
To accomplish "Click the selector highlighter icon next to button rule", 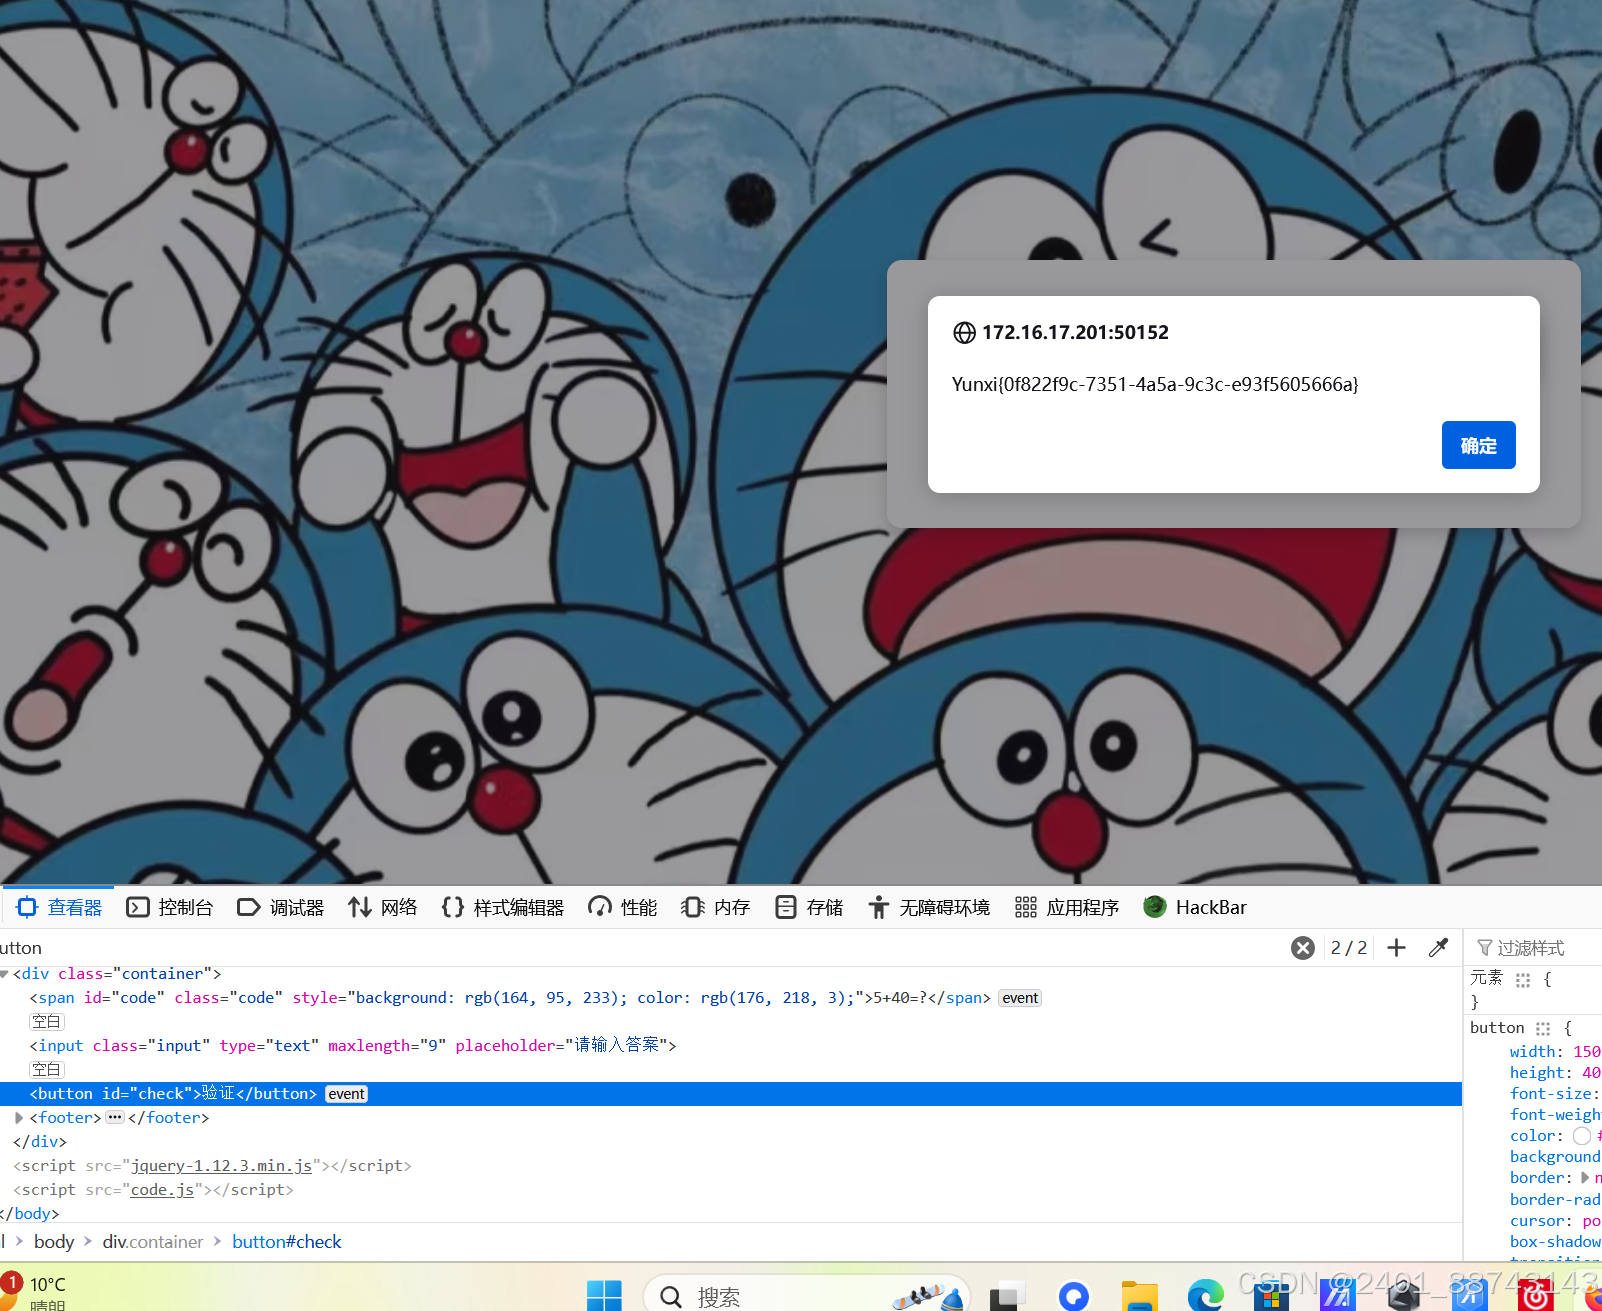I will [1543, 1028].
